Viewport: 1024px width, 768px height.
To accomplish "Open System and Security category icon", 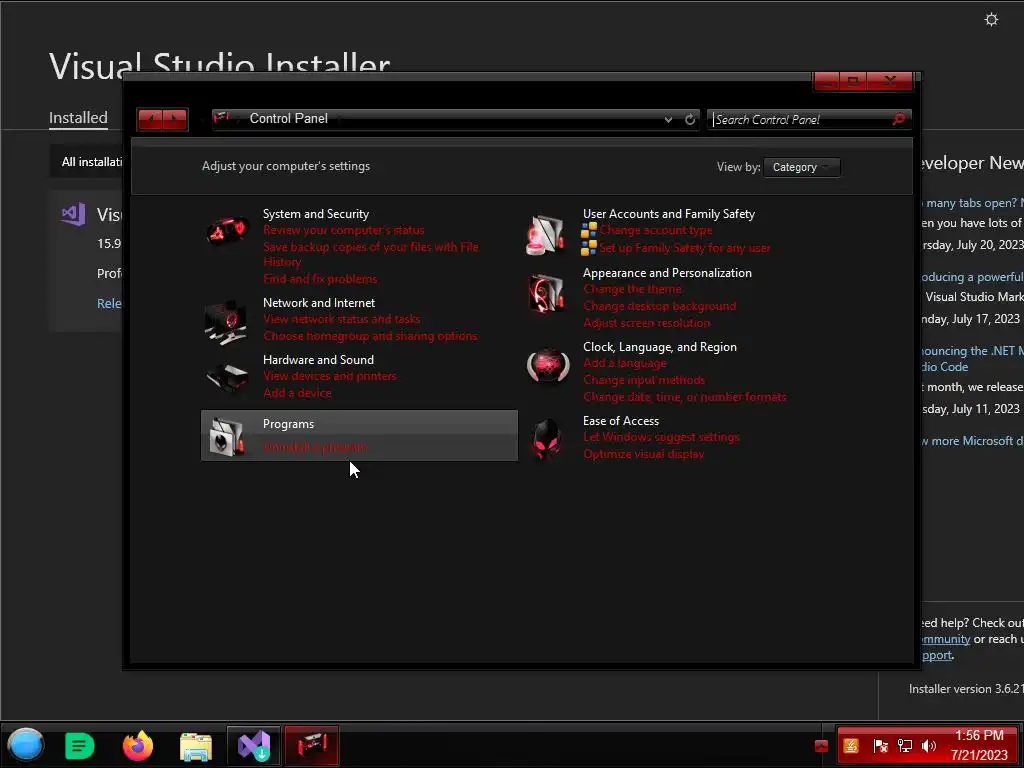I will 227,231.
